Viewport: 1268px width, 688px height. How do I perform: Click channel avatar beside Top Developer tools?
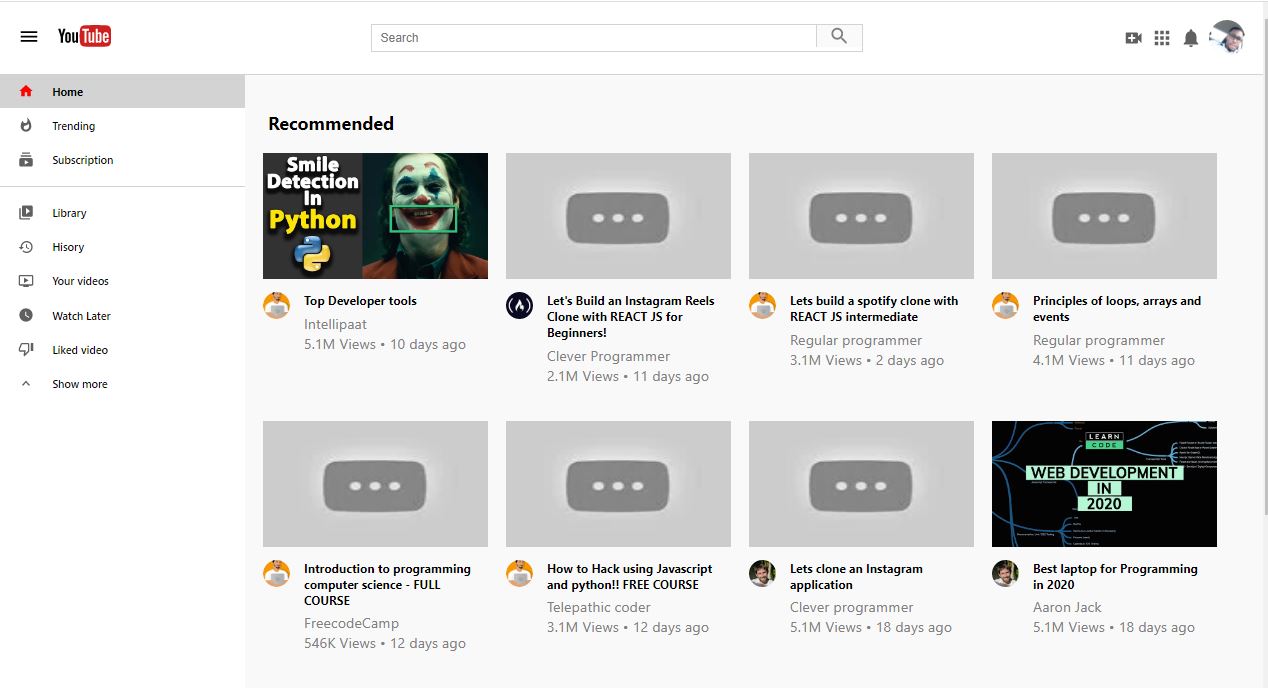[277, 306]
